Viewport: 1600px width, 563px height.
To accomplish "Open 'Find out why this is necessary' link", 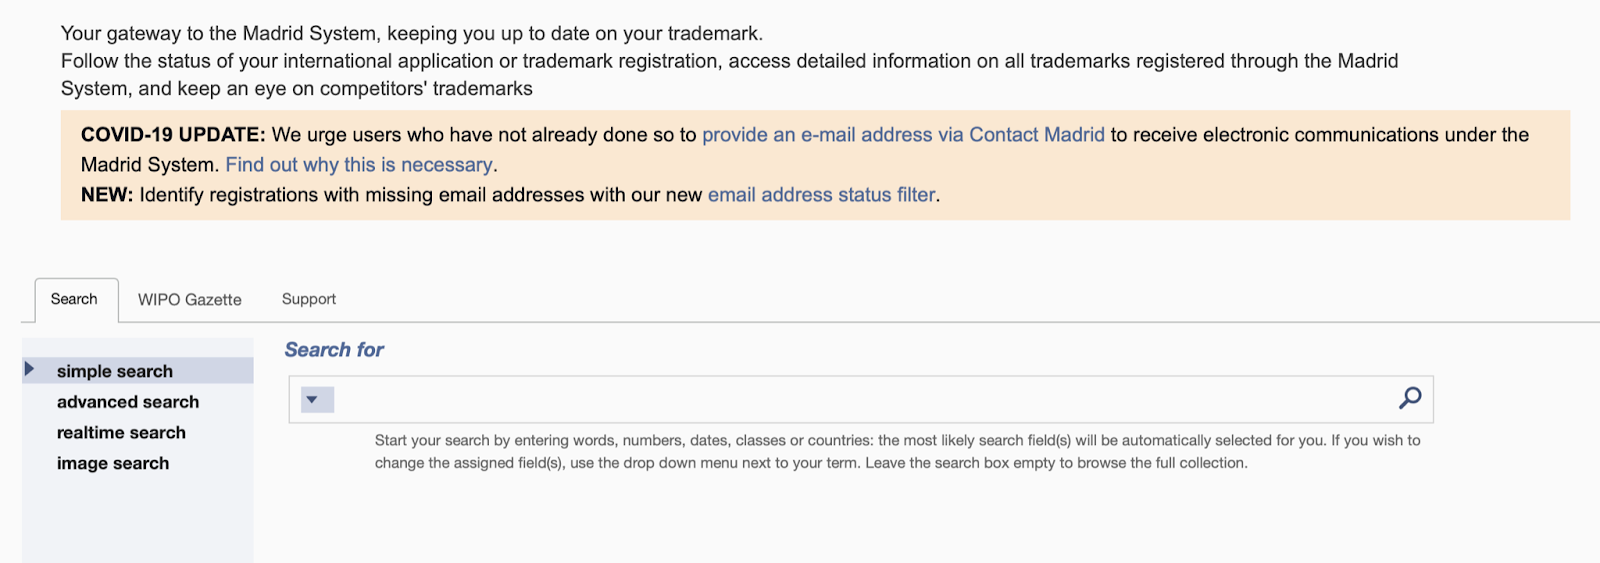I will (359, 165).
